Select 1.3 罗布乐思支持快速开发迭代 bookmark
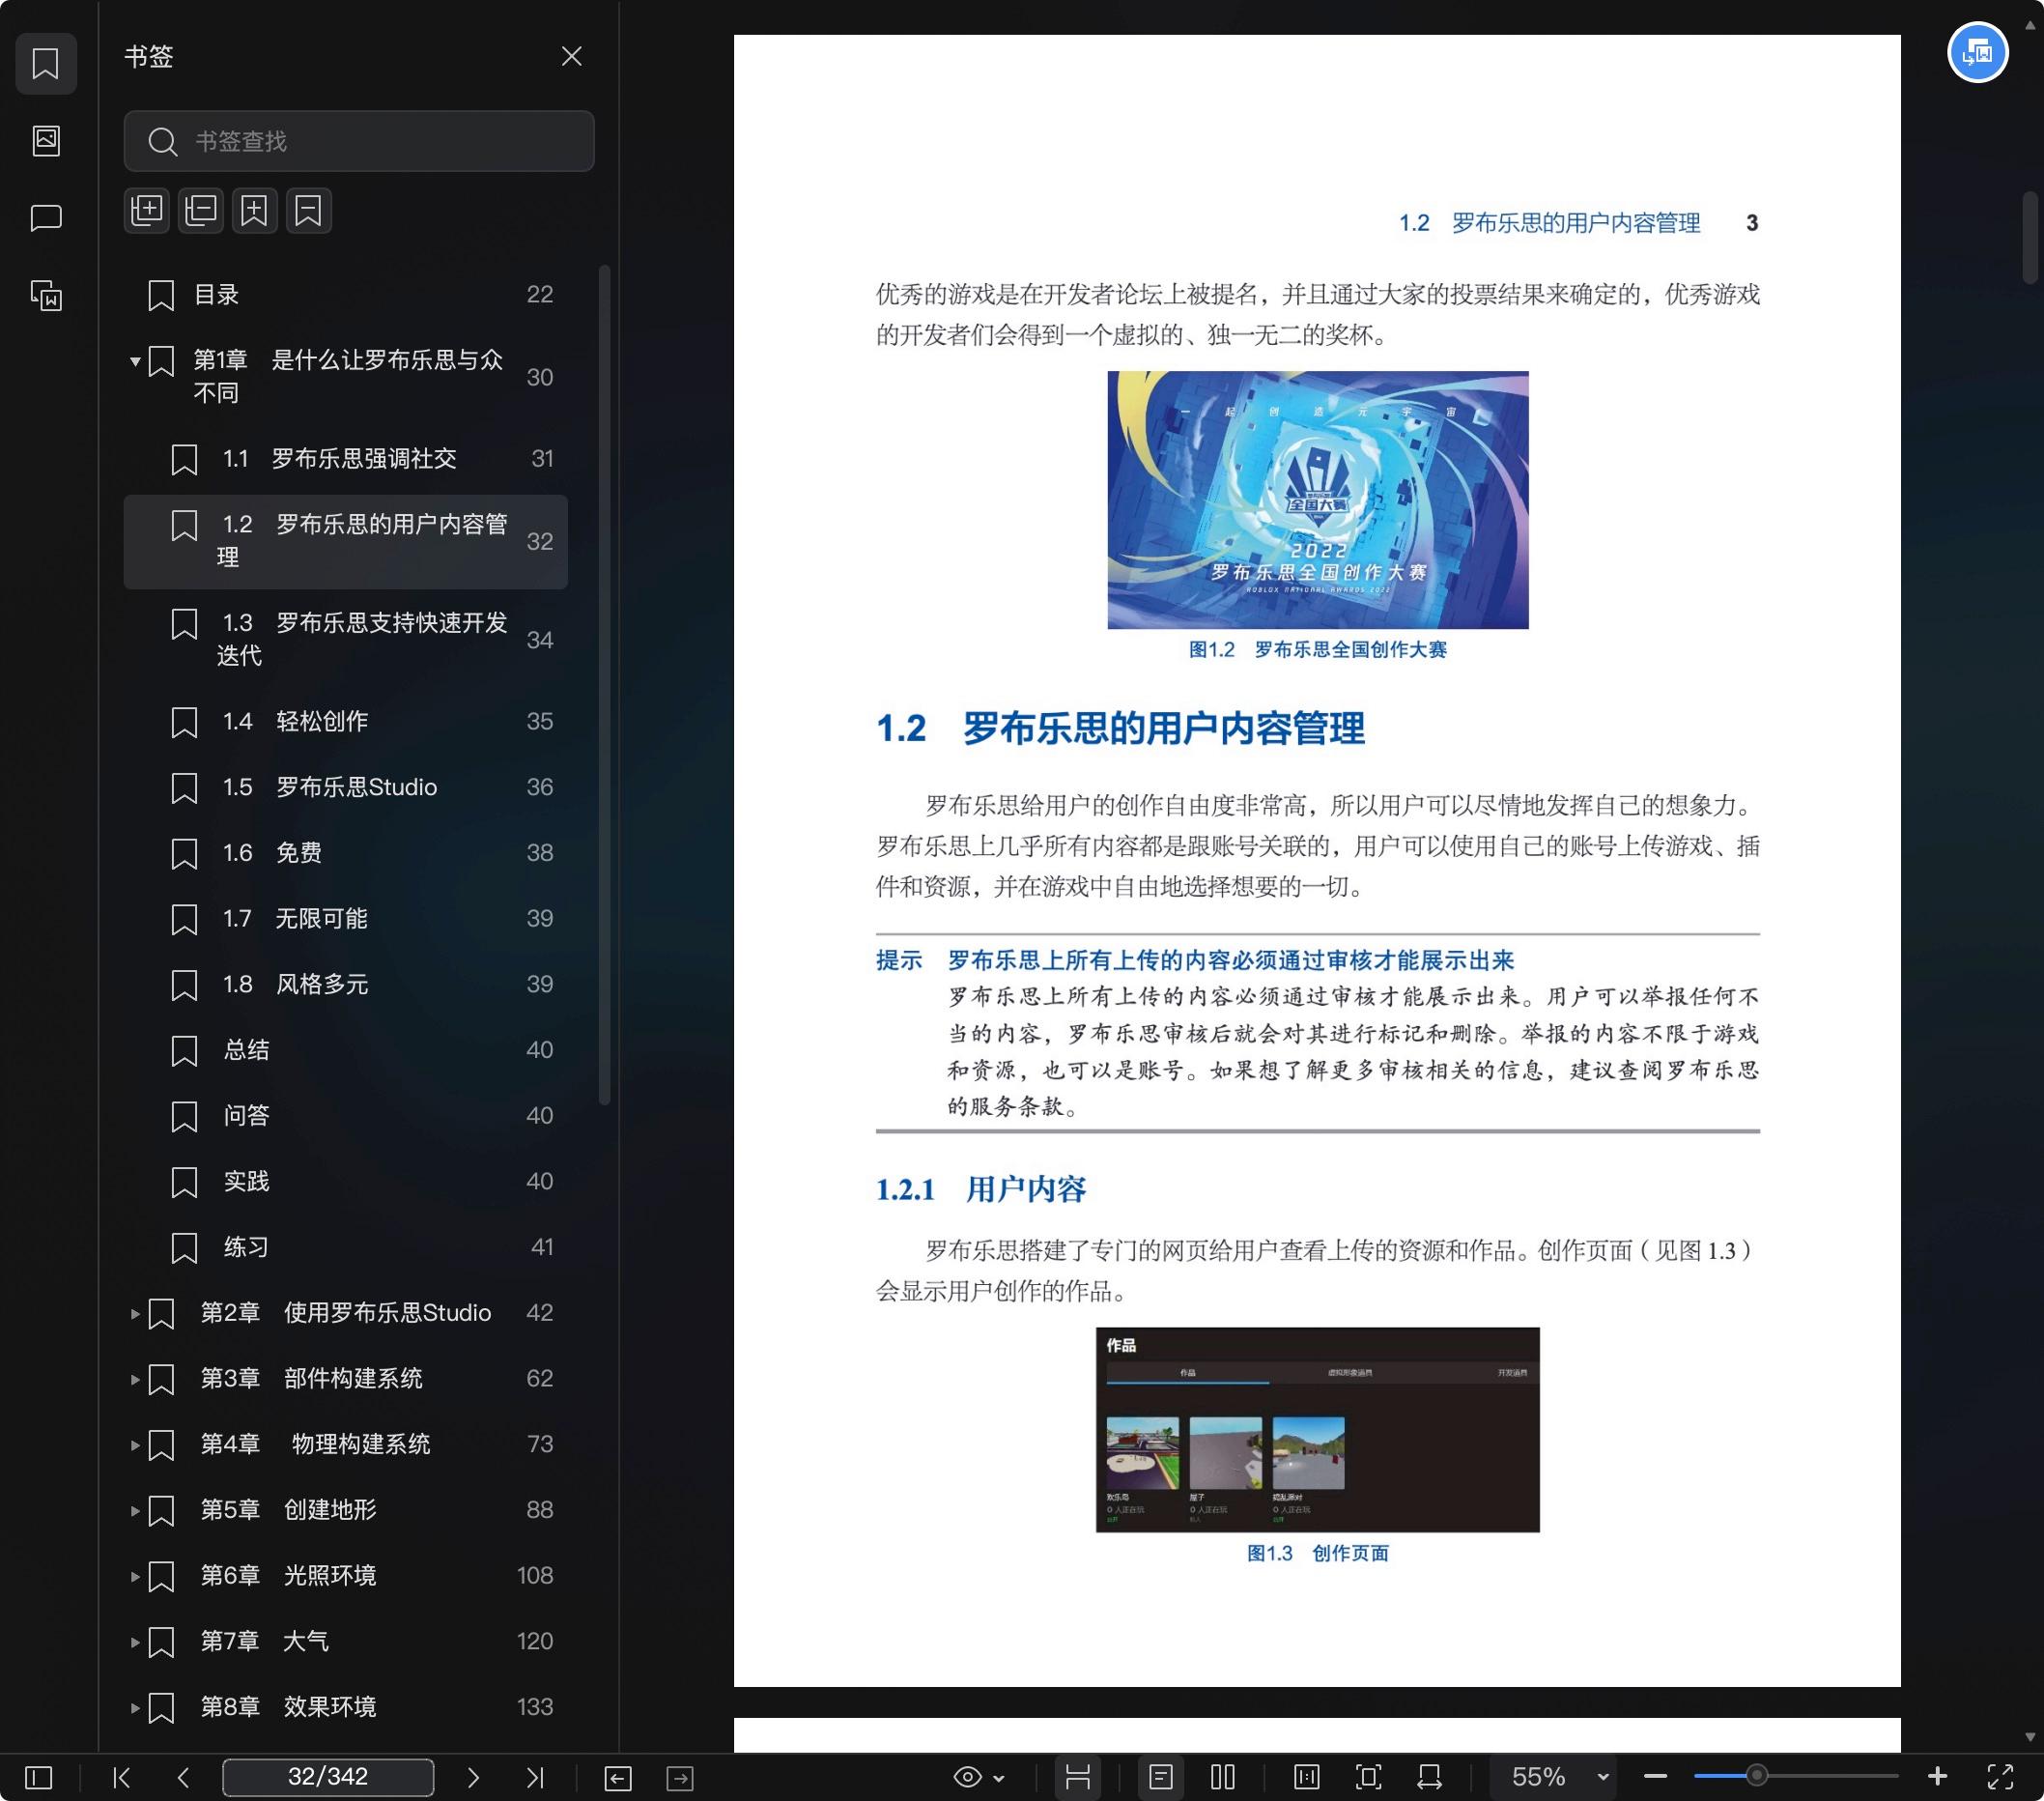Image resolution: width=2044 pixels, height=1801 pixels. pos(346,639)
